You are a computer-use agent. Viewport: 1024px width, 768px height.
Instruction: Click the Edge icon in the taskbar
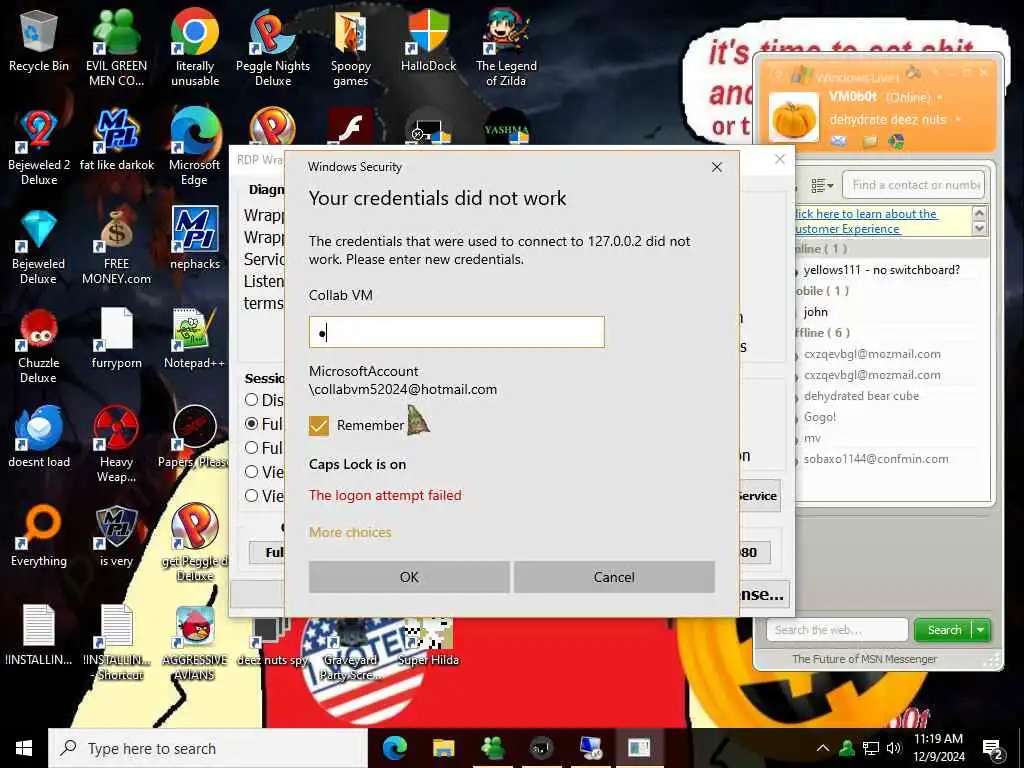point(394,748)
